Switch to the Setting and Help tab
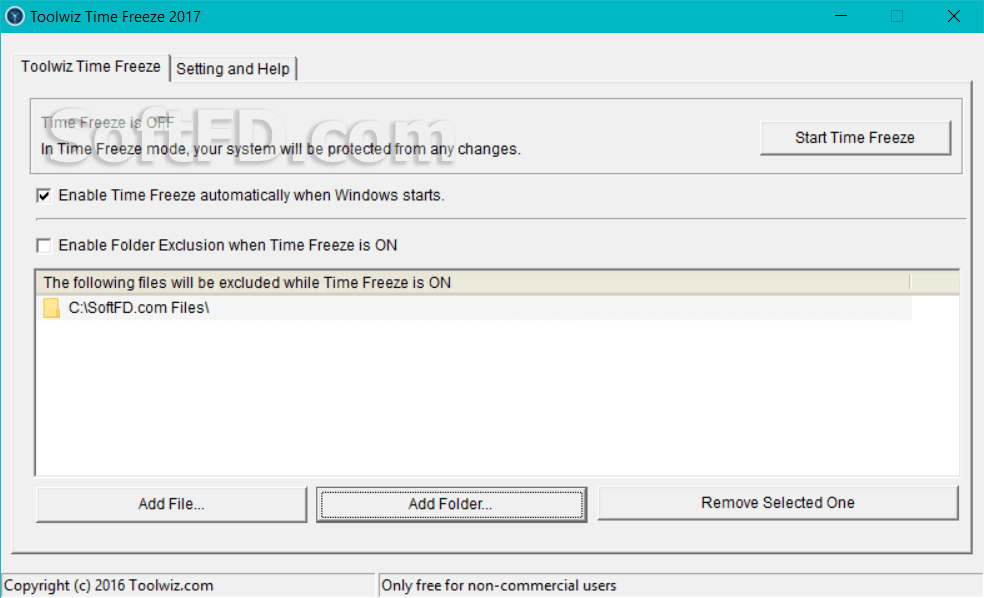The image size is (984, 598). 233,68
